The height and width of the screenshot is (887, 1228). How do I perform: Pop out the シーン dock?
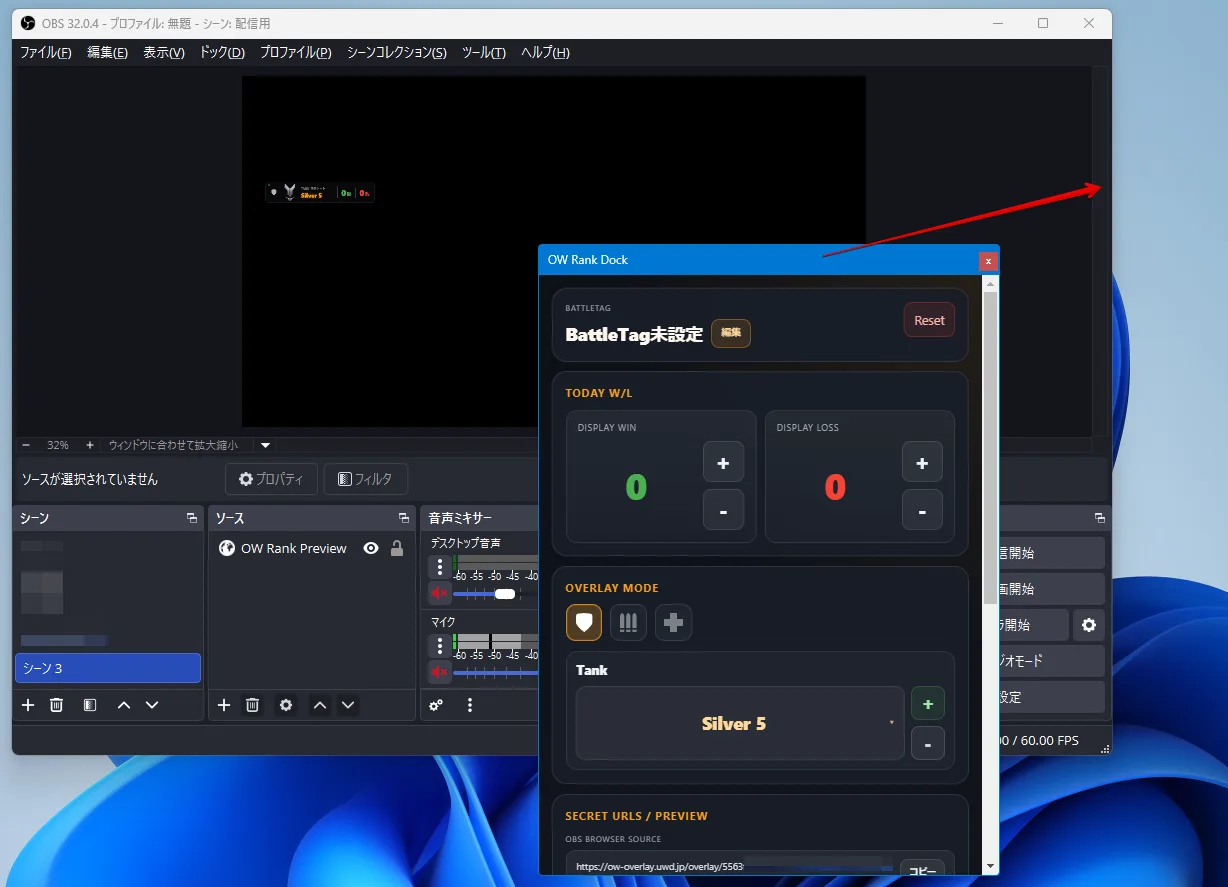tap(192, 518)
